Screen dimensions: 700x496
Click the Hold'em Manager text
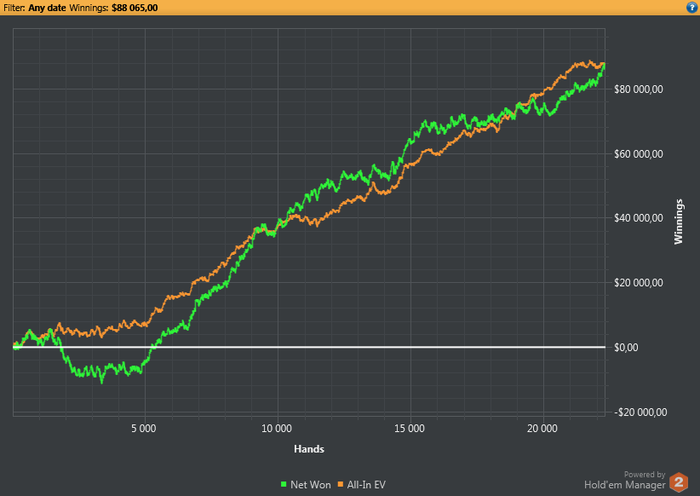coord(625,485)
